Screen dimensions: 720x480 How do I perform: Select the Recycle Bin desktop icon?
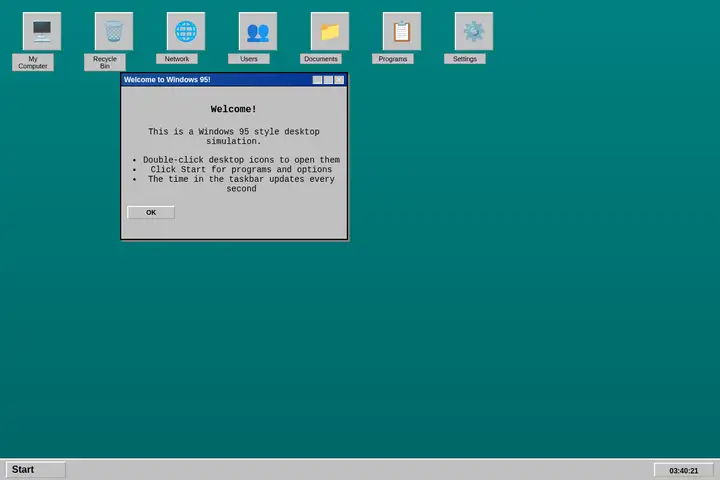click(x=114, y=31)
